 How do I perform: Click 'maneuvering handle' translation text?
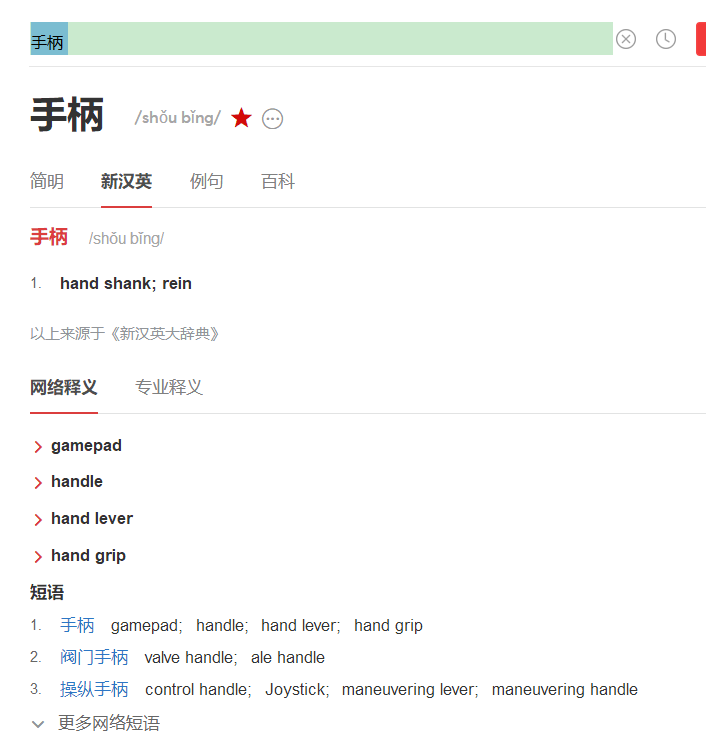[x=564, y=690]
